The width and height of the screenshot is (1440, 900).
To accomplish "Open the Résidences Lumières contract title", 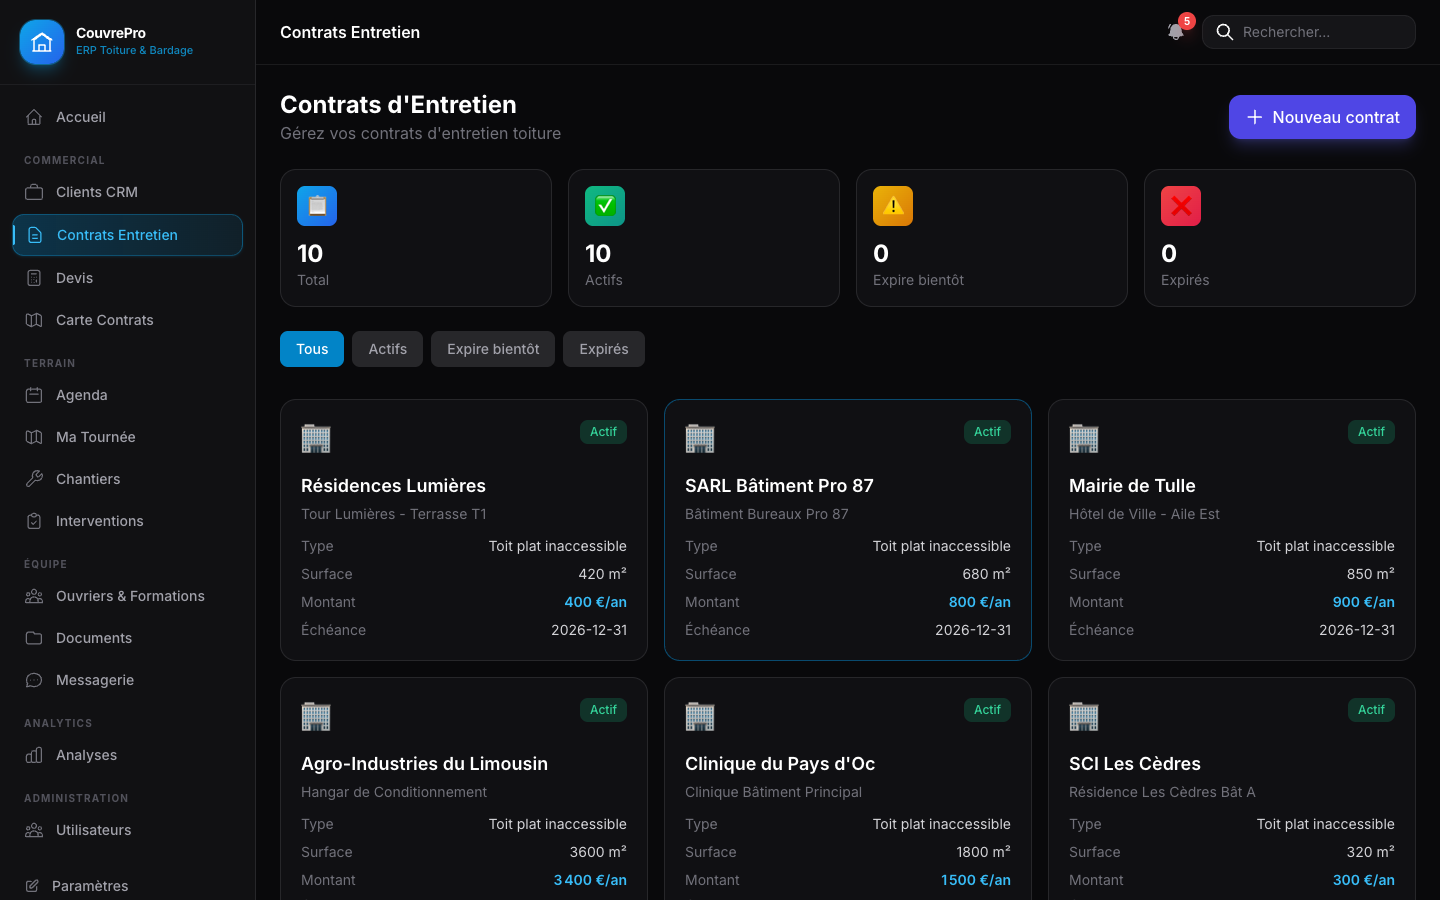I will [393, 486].
